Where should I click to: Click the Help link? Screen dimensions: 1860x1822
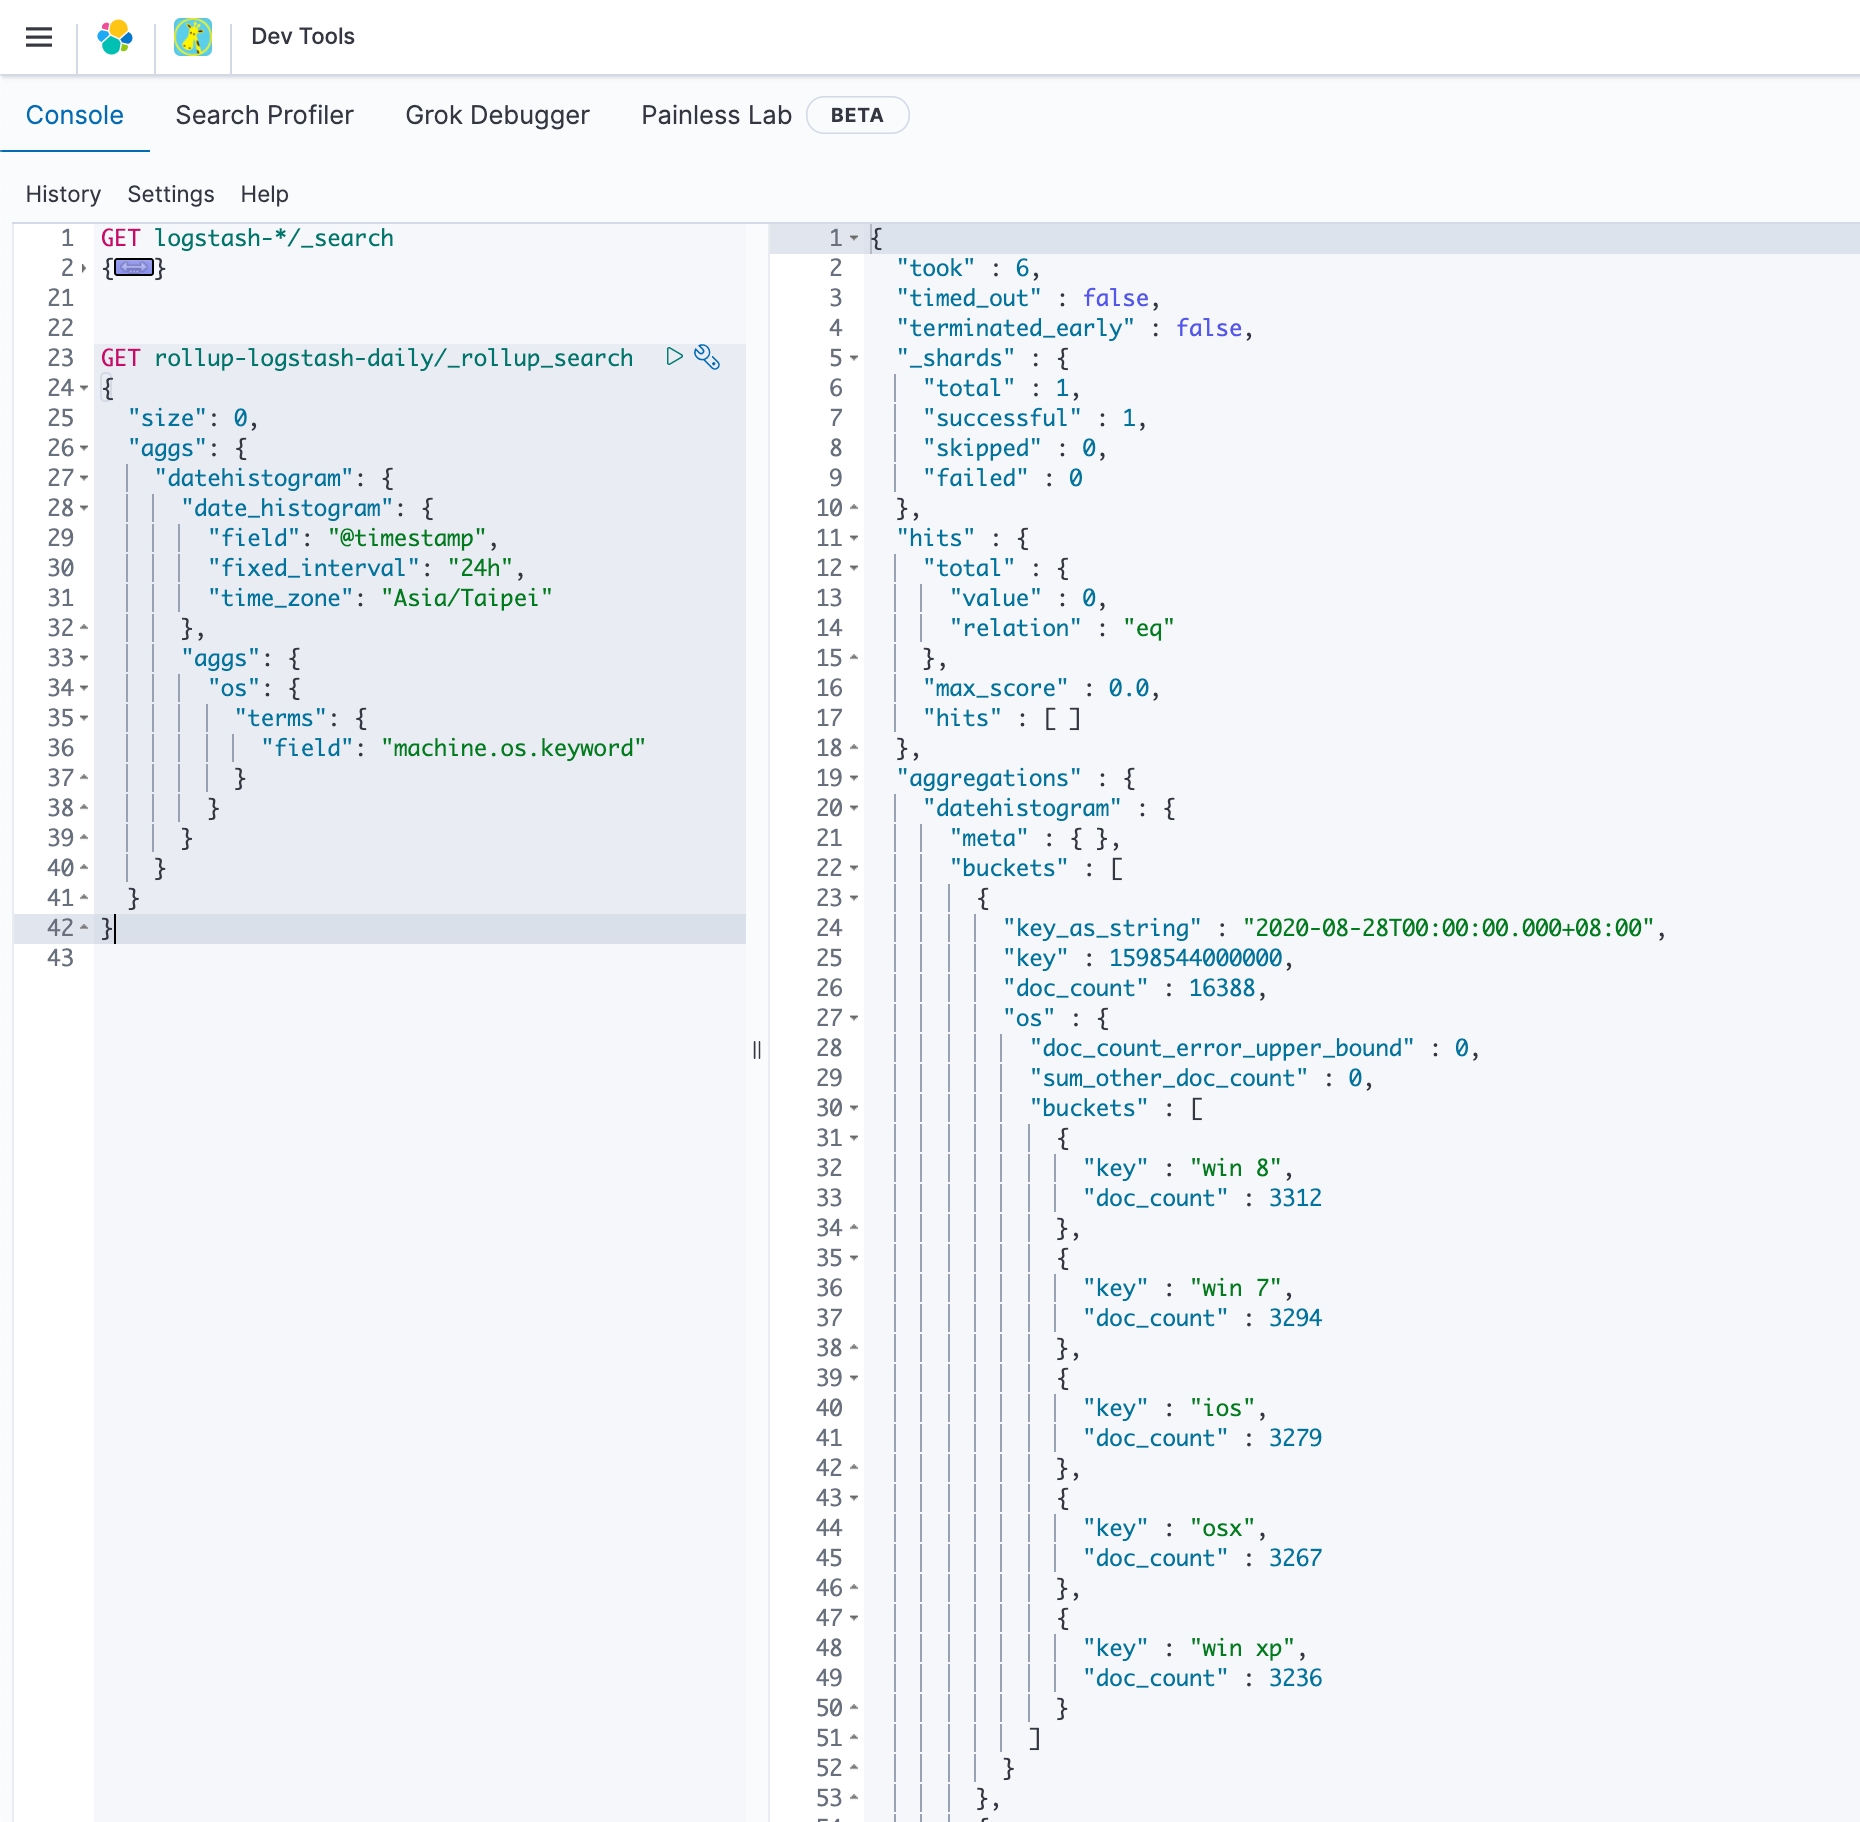tap(264, 194)
